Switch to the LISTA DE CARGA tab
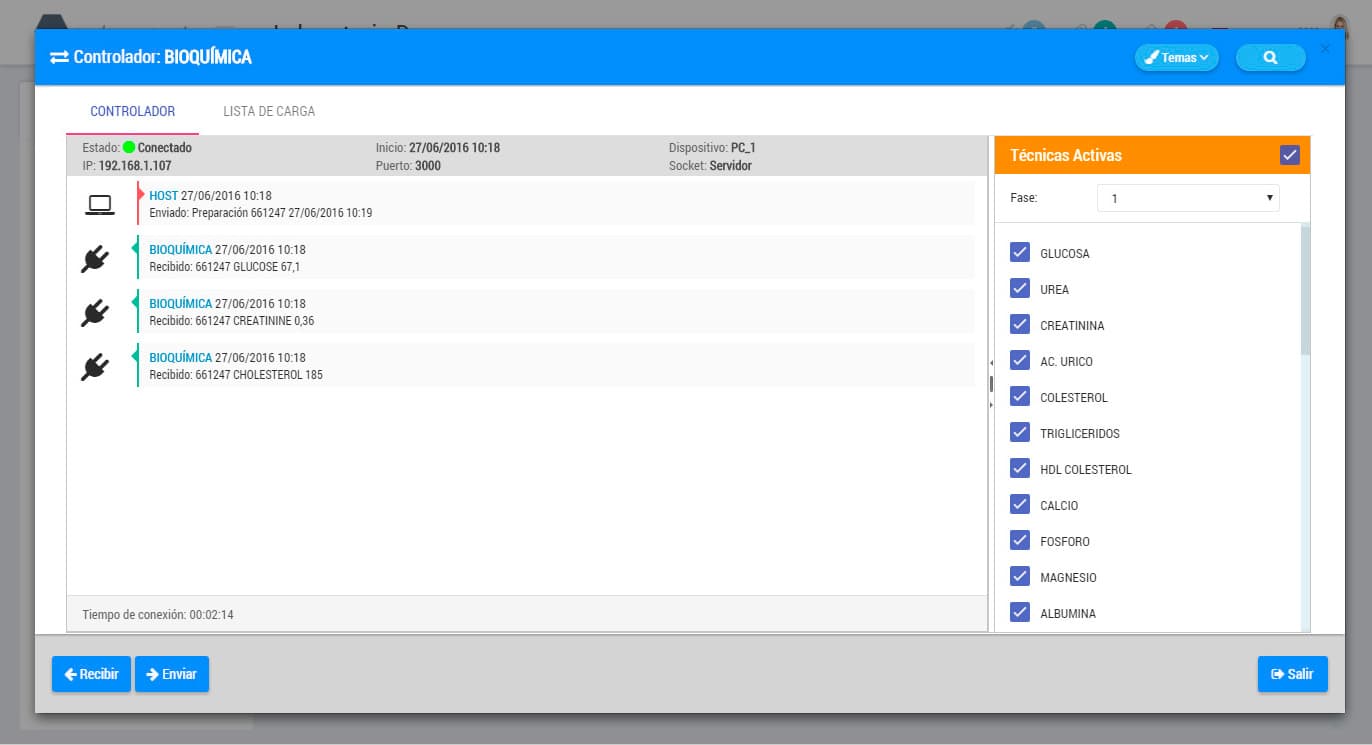Screen dimensions: 1372x745 pos(269,111)
